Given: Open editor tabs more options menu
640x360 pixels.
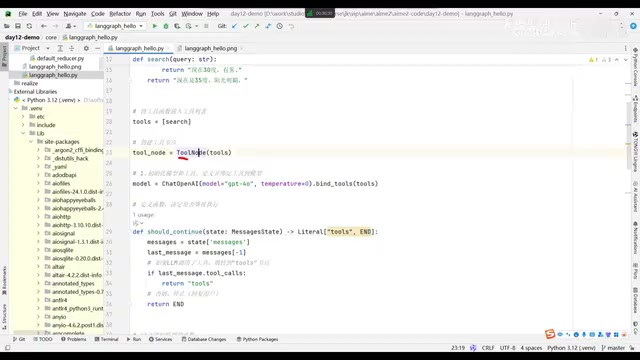Looking at the screenshot, I should 625,48.
